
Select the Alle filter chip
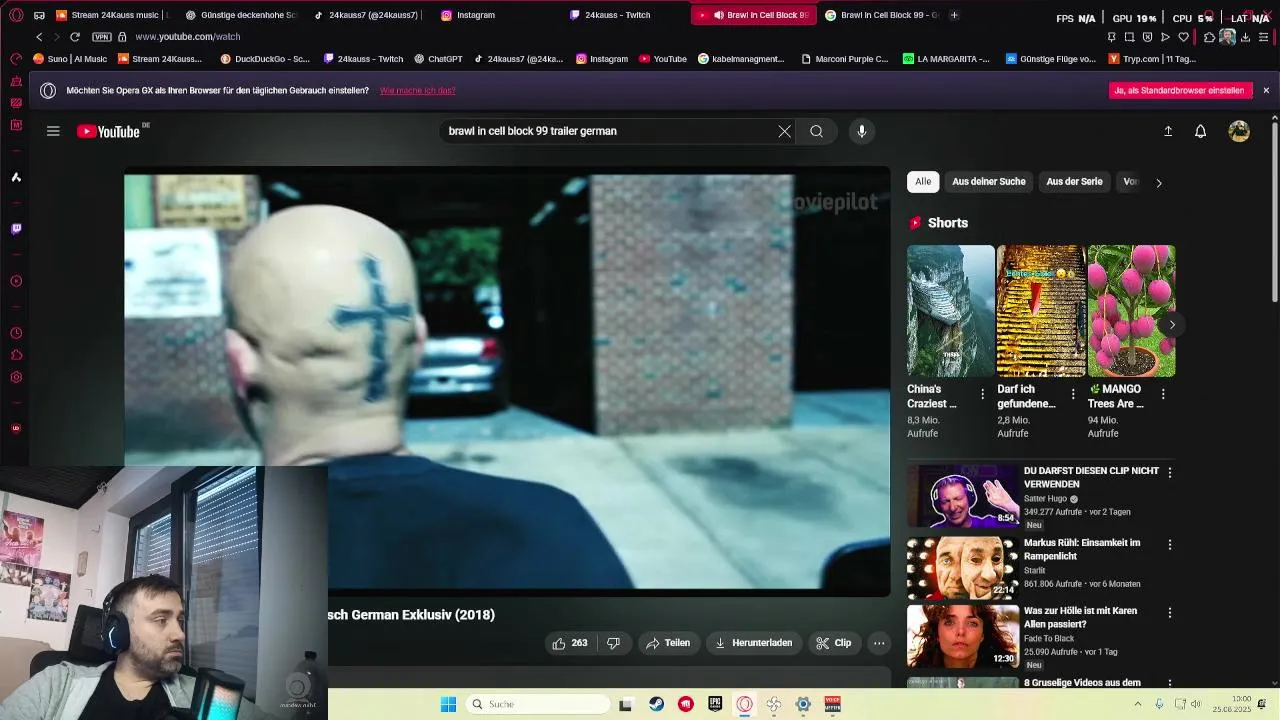[x=923, y=182]
